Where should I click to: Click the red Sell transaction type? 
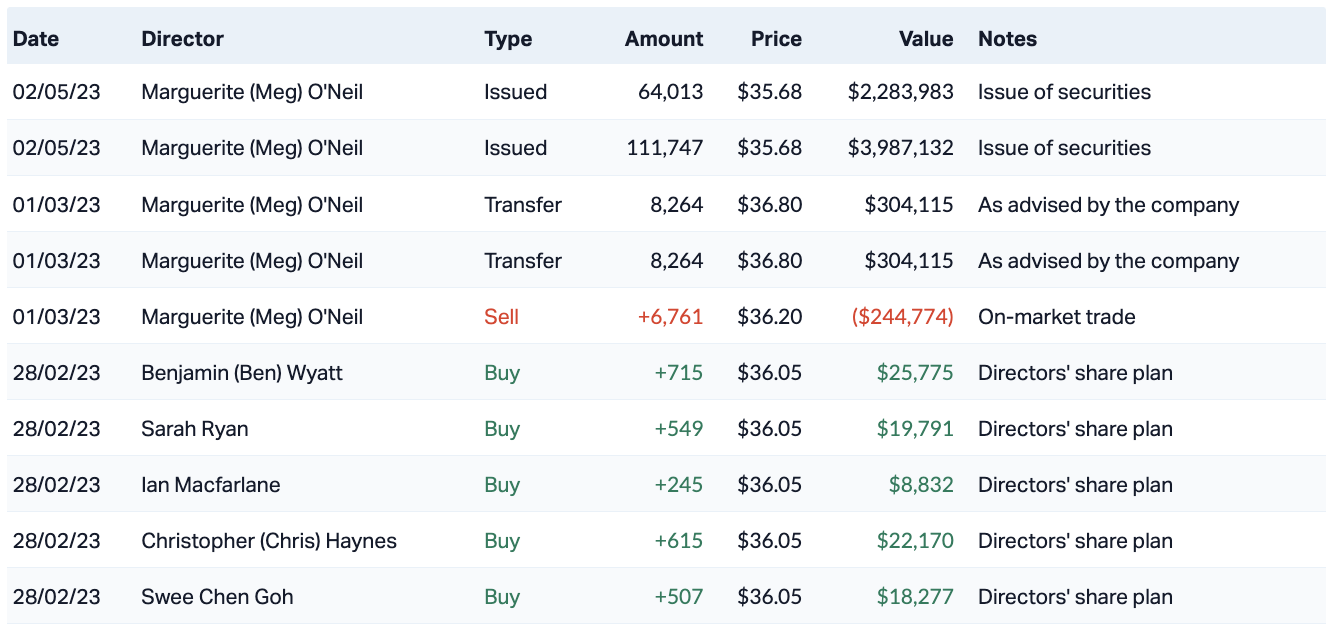(x=502, y=317)
